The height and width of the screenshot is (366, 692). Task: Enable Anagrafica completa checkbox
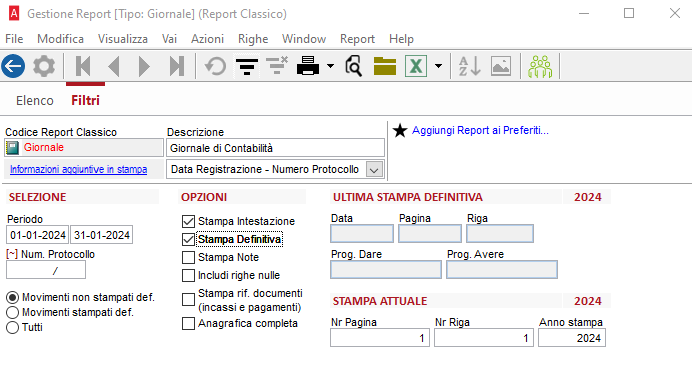pyautogui.click(x=188, y=324)
